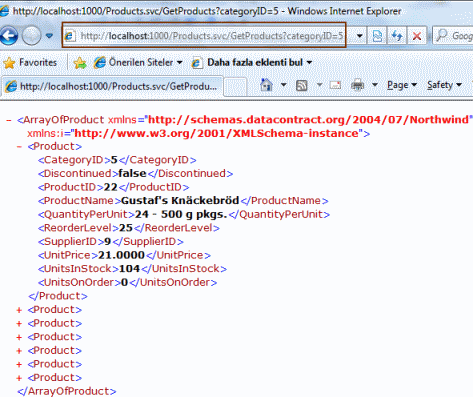Image resolution: width=473 pixels, height=397 pixels.
Task: Collapse the first expanded Product node
Action: pos(19,147)
